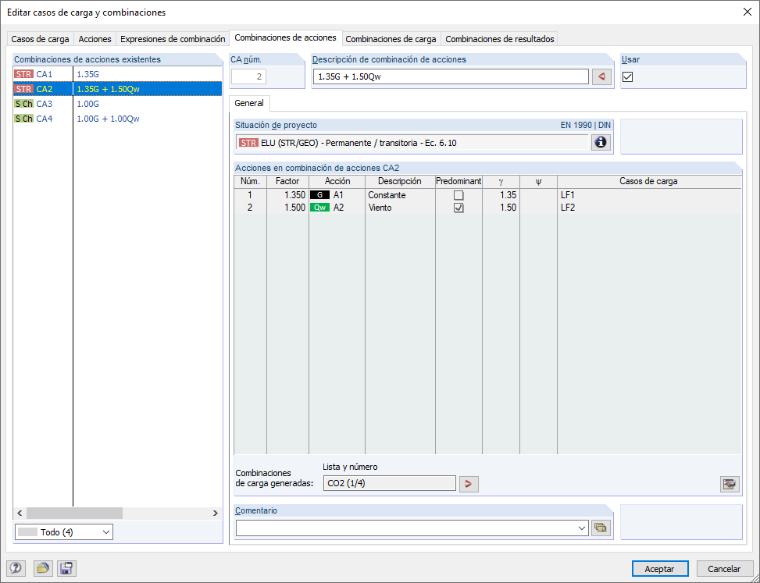Click the open folder icon at bottom left
This screenshot has width=760, height=583.
(x=43, y=568)
